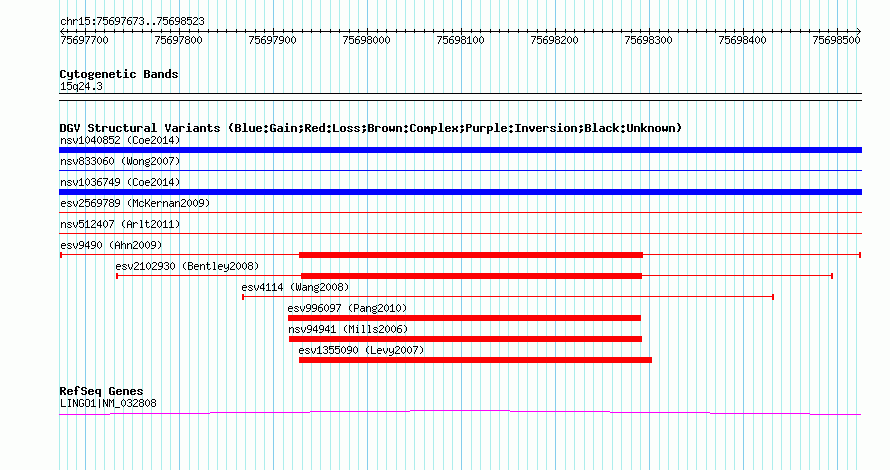890x470 pixels.
Task: Open variant label nsv1036749 (Coe2014)
Action: click(120, 182)
